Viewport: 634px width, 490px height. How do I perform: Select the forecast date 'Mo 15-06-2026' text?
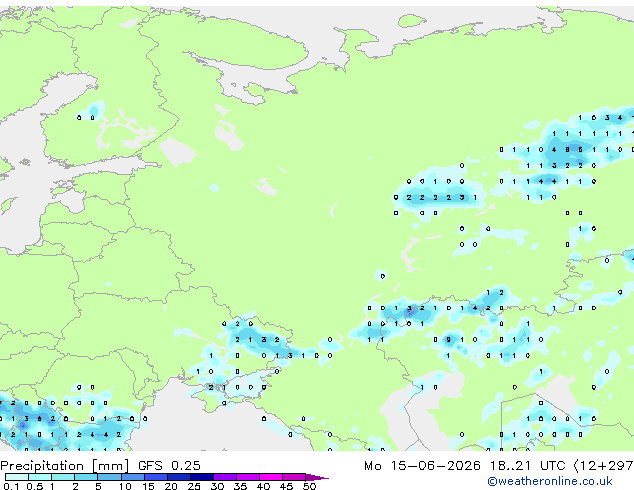click(x=422, y=466)
